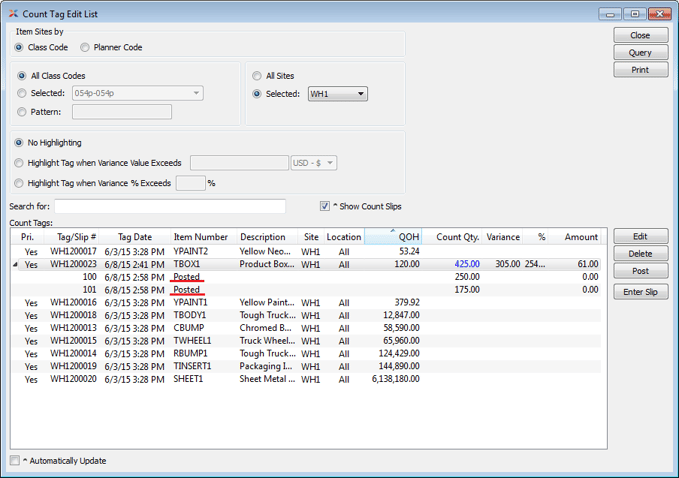Sort by QOH column header
The height and width of the screenshot is (478, 679).
[x=392, y=237]
